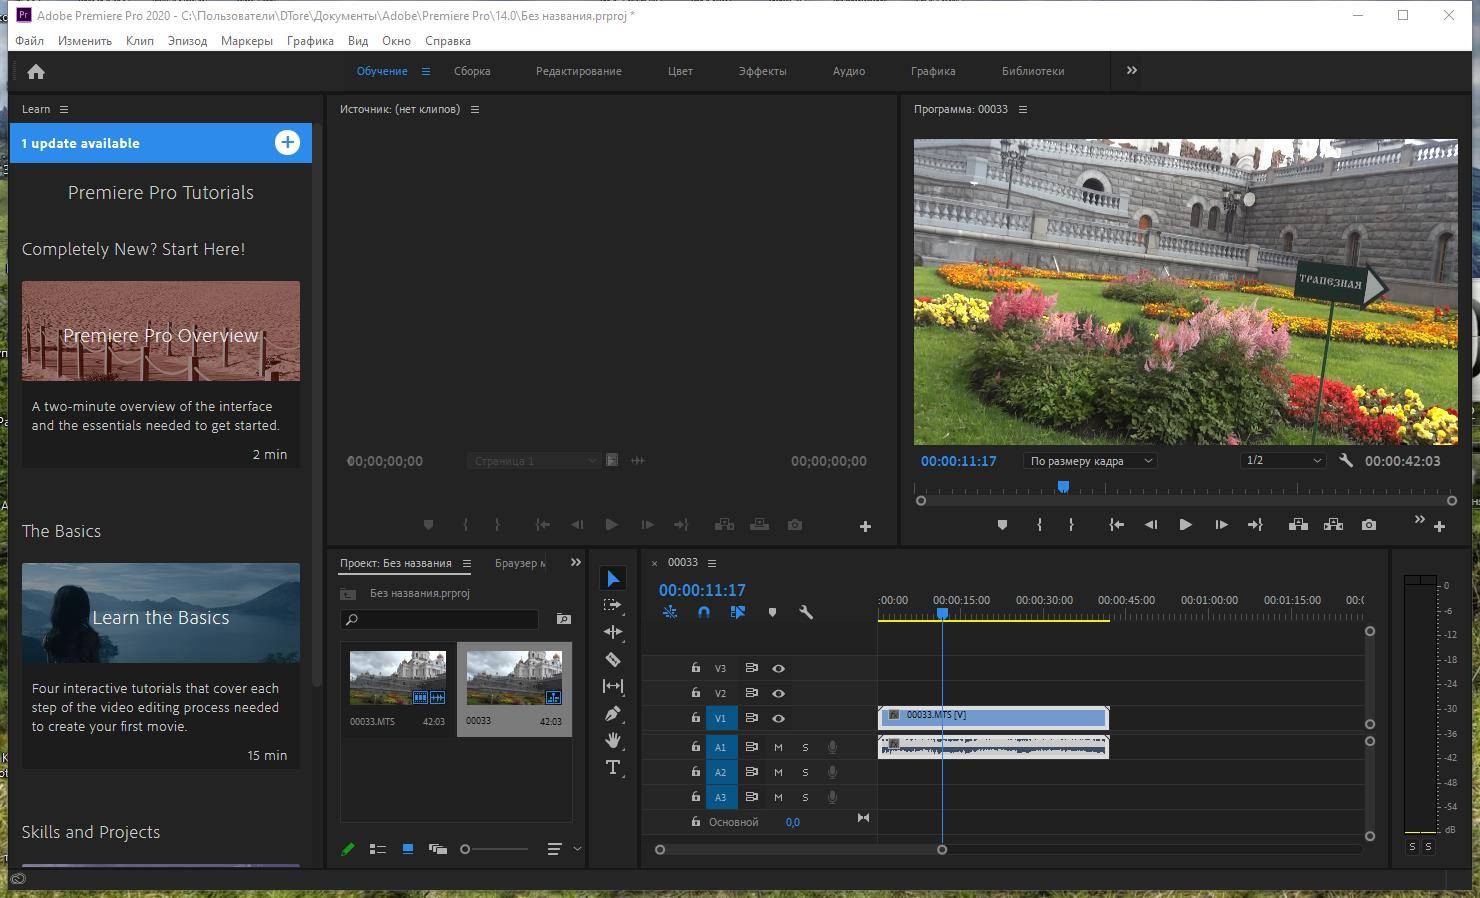1480x898 pixels.
Task: Open sort icons dropdown in project panel
Action: coord(563,849)
